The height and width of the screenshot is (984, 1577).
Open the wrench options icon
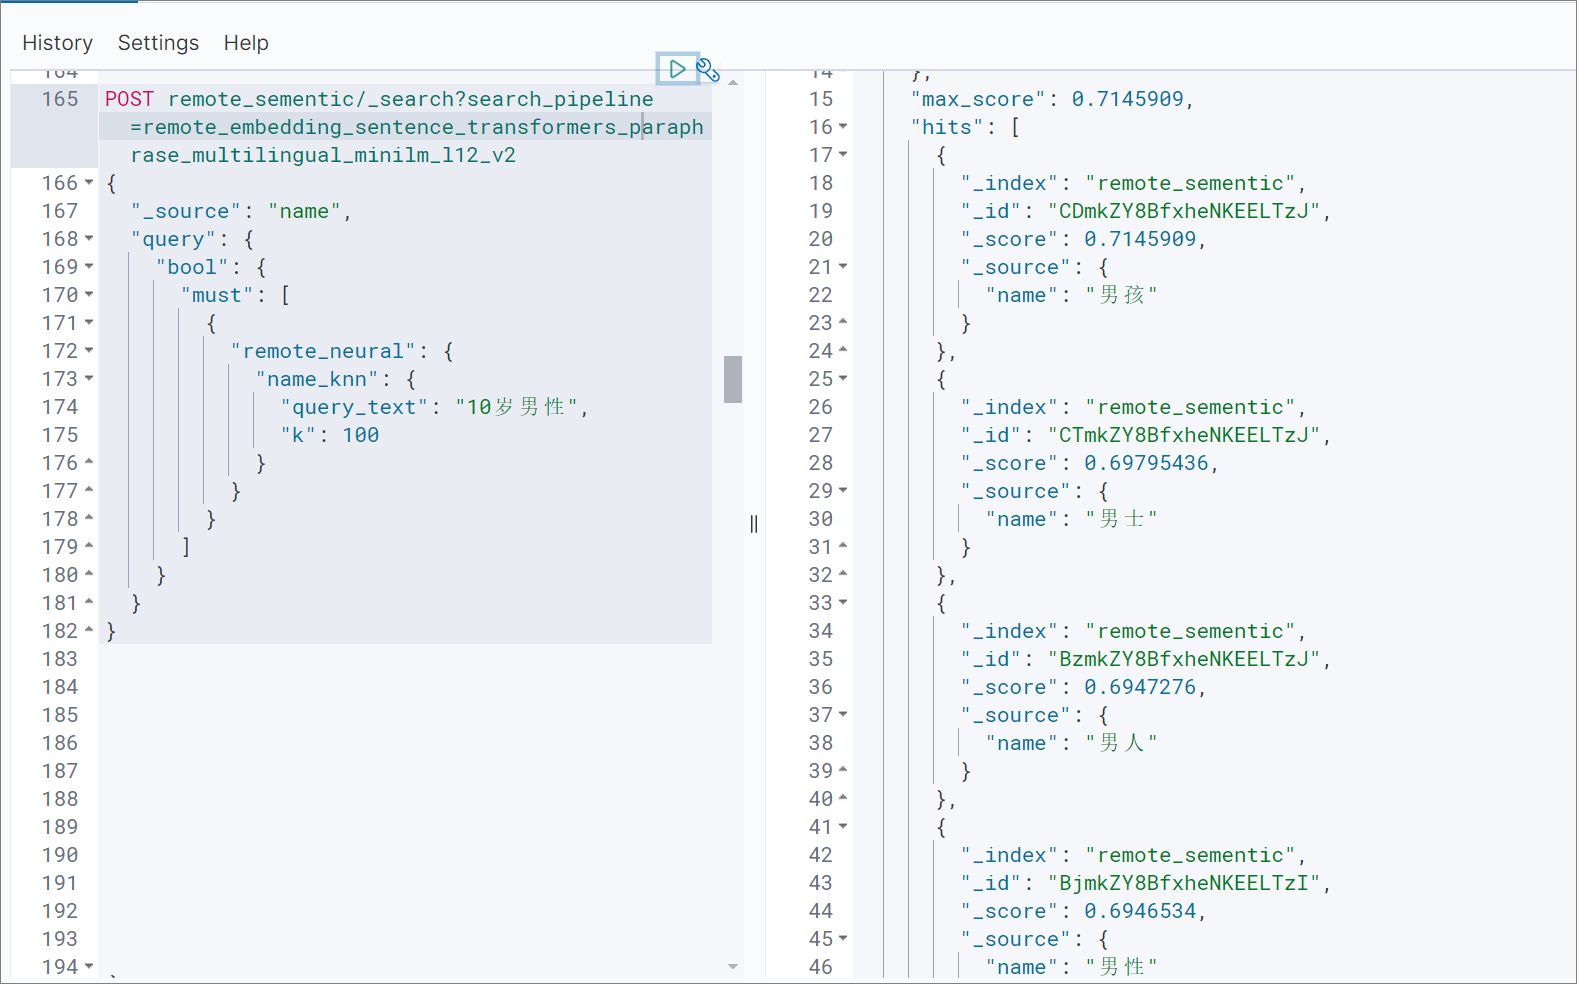pos(708,69)
